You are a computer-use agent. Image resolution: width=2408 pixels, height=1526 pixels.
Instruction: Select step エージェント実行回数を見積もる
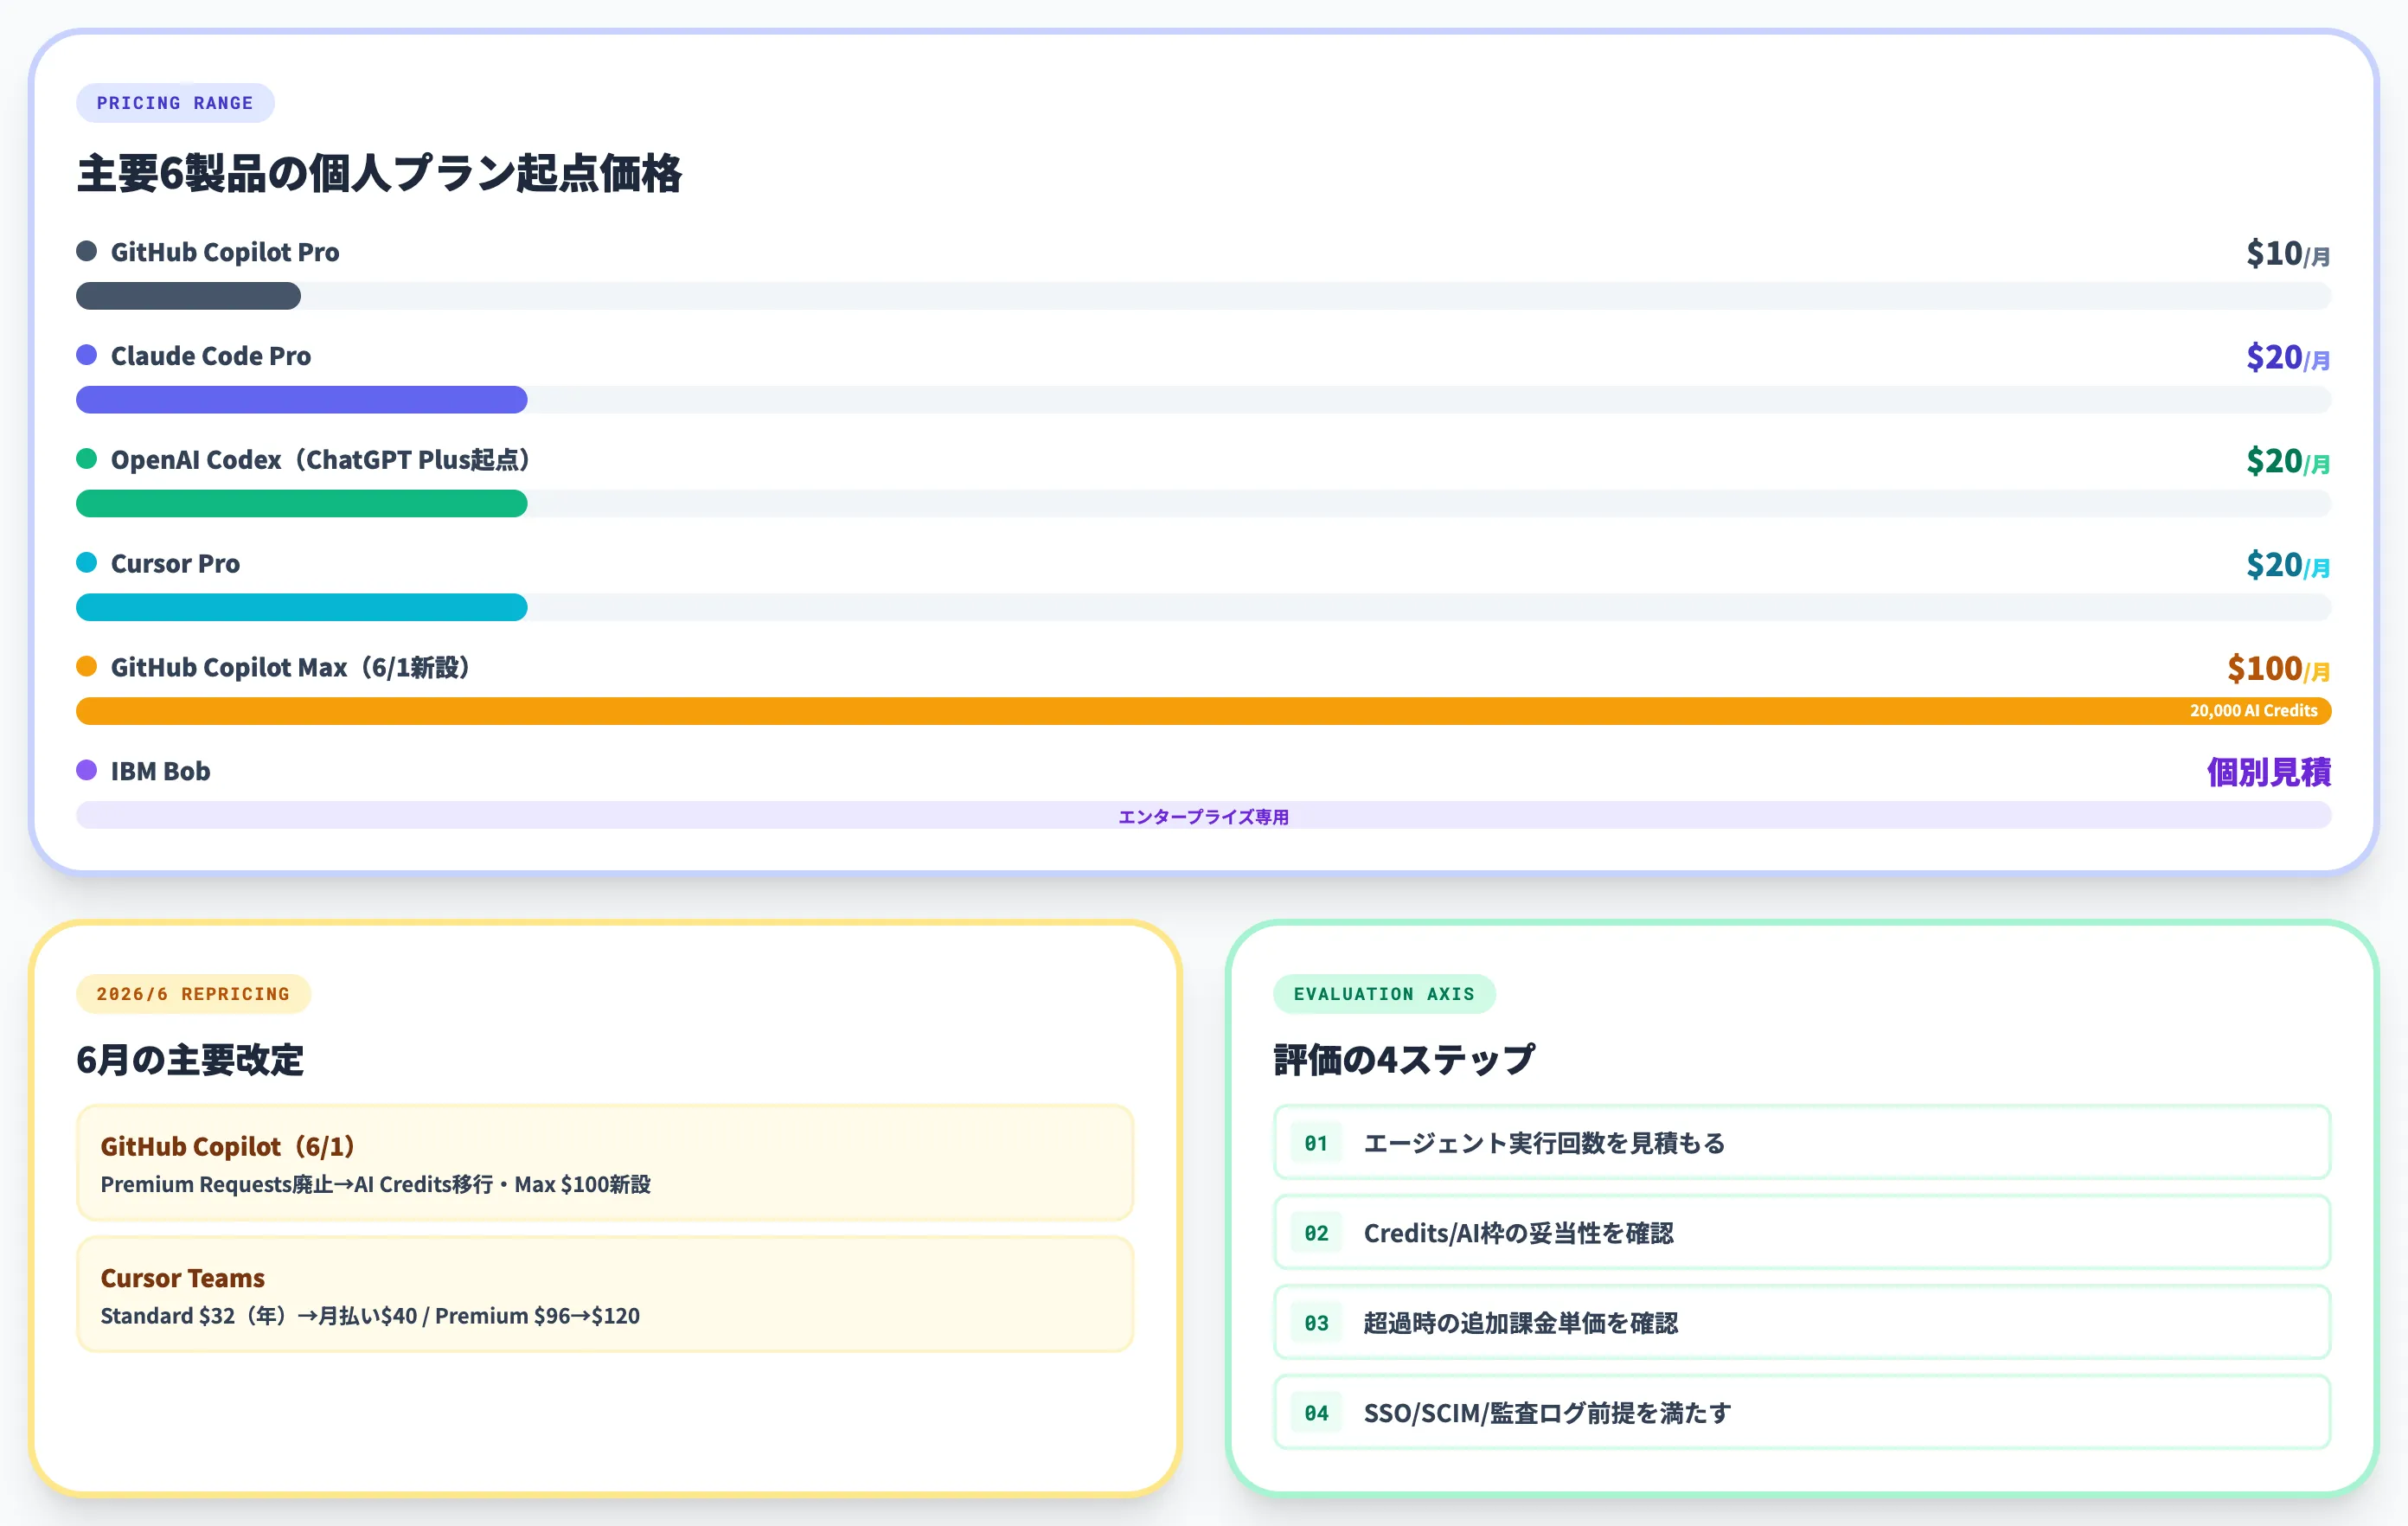tap(1802, 1143)
